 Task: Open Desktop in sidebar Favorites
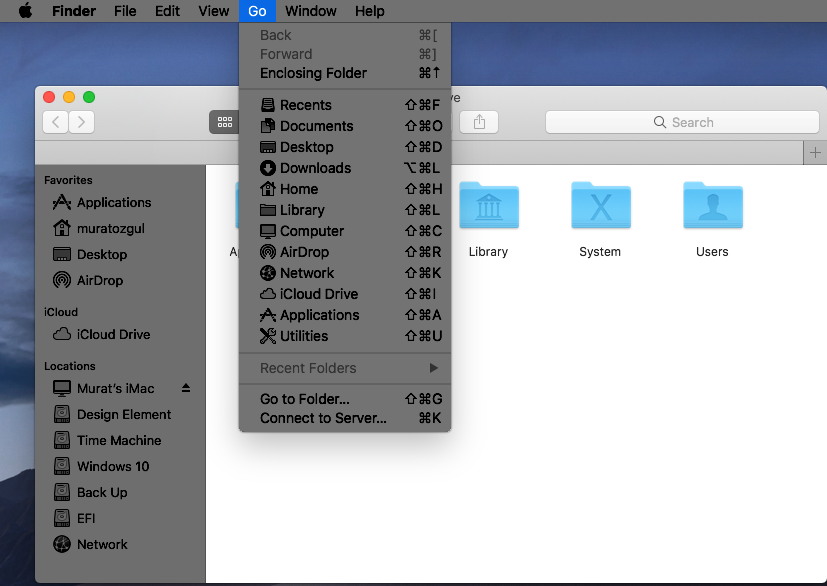[x=120, y=254]
